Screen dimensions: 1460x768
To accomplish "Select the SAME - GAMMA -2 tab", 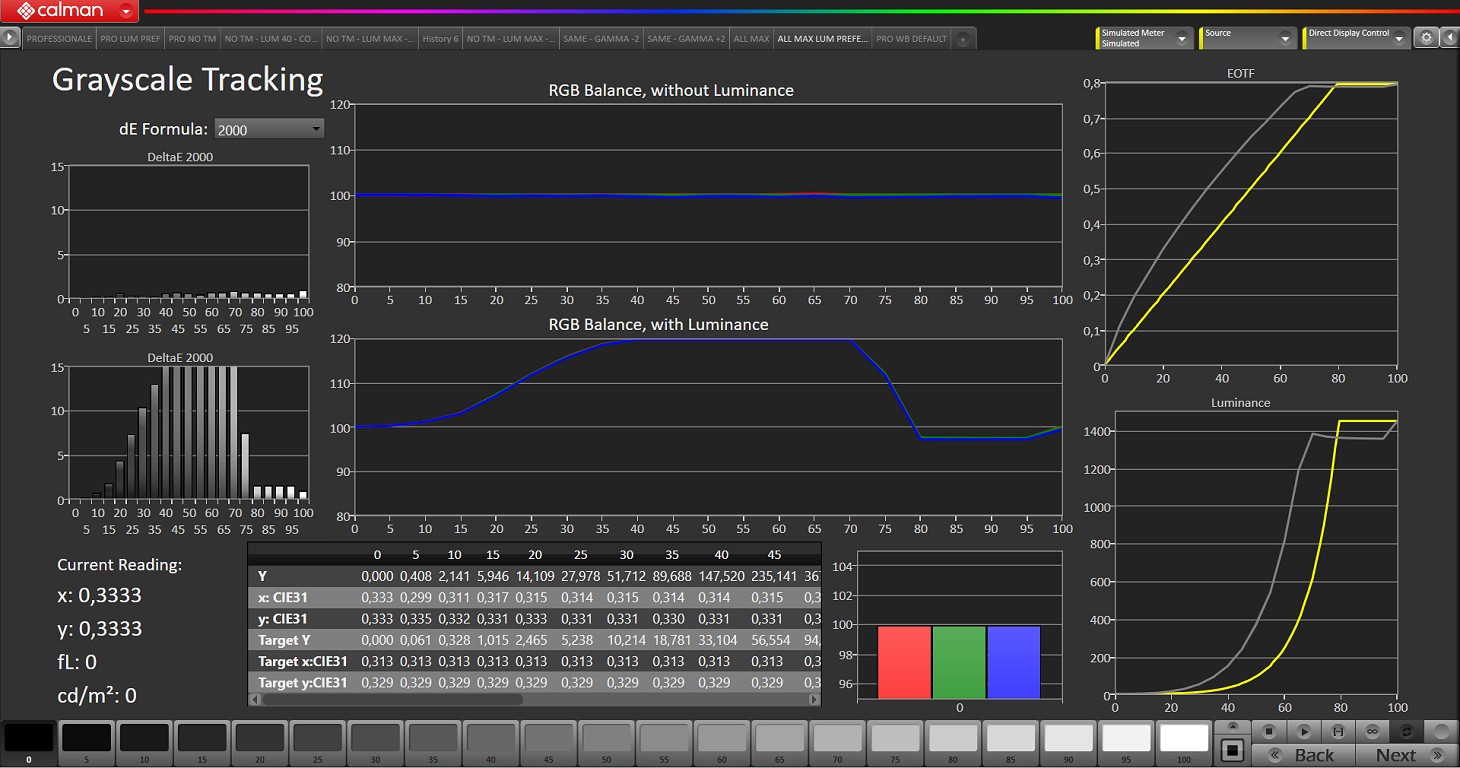I will coord(601,39).
